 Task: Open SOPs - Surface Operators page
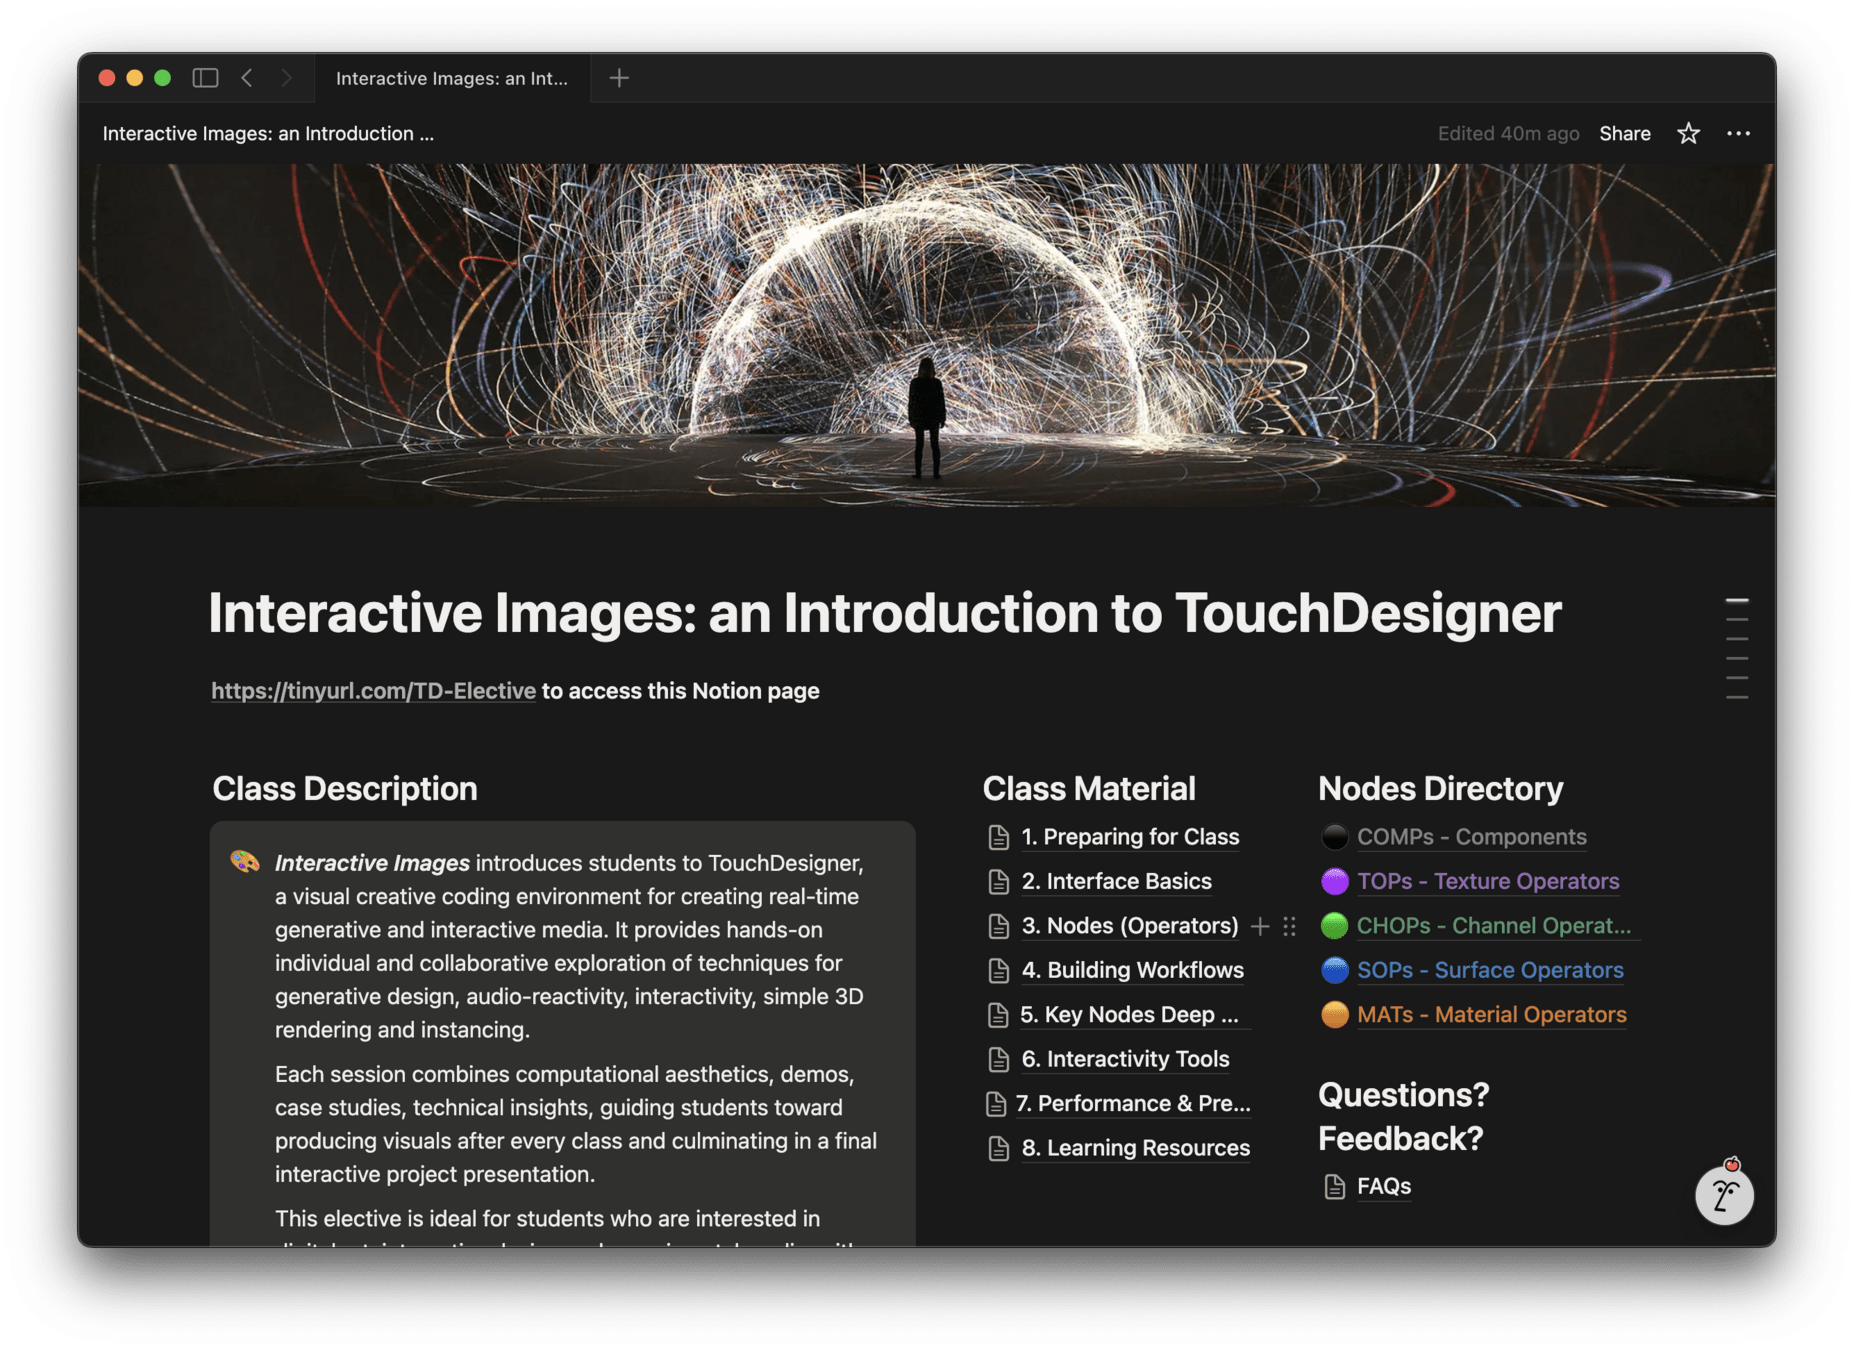[1490, 970]
